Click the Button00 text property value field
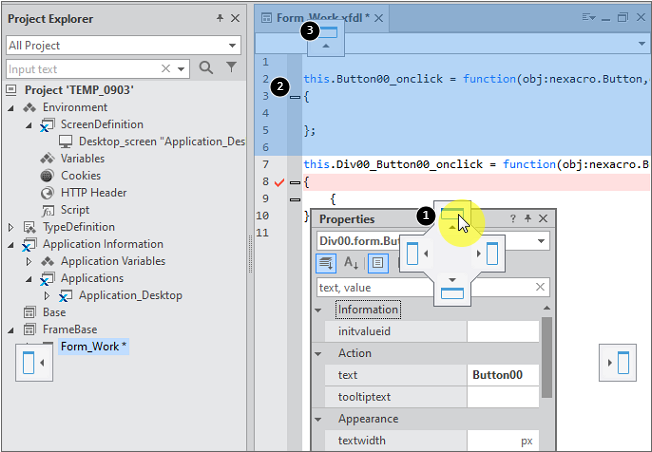This screenshot has width=652, height=452. coord(503,375)
